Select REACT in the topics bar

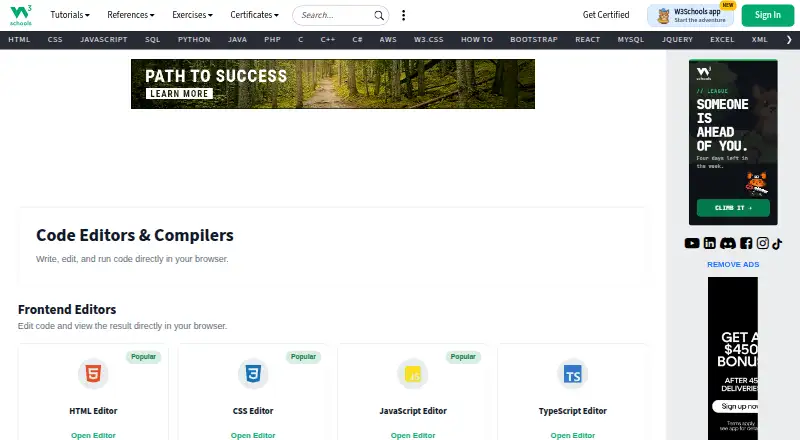[587, 40]
